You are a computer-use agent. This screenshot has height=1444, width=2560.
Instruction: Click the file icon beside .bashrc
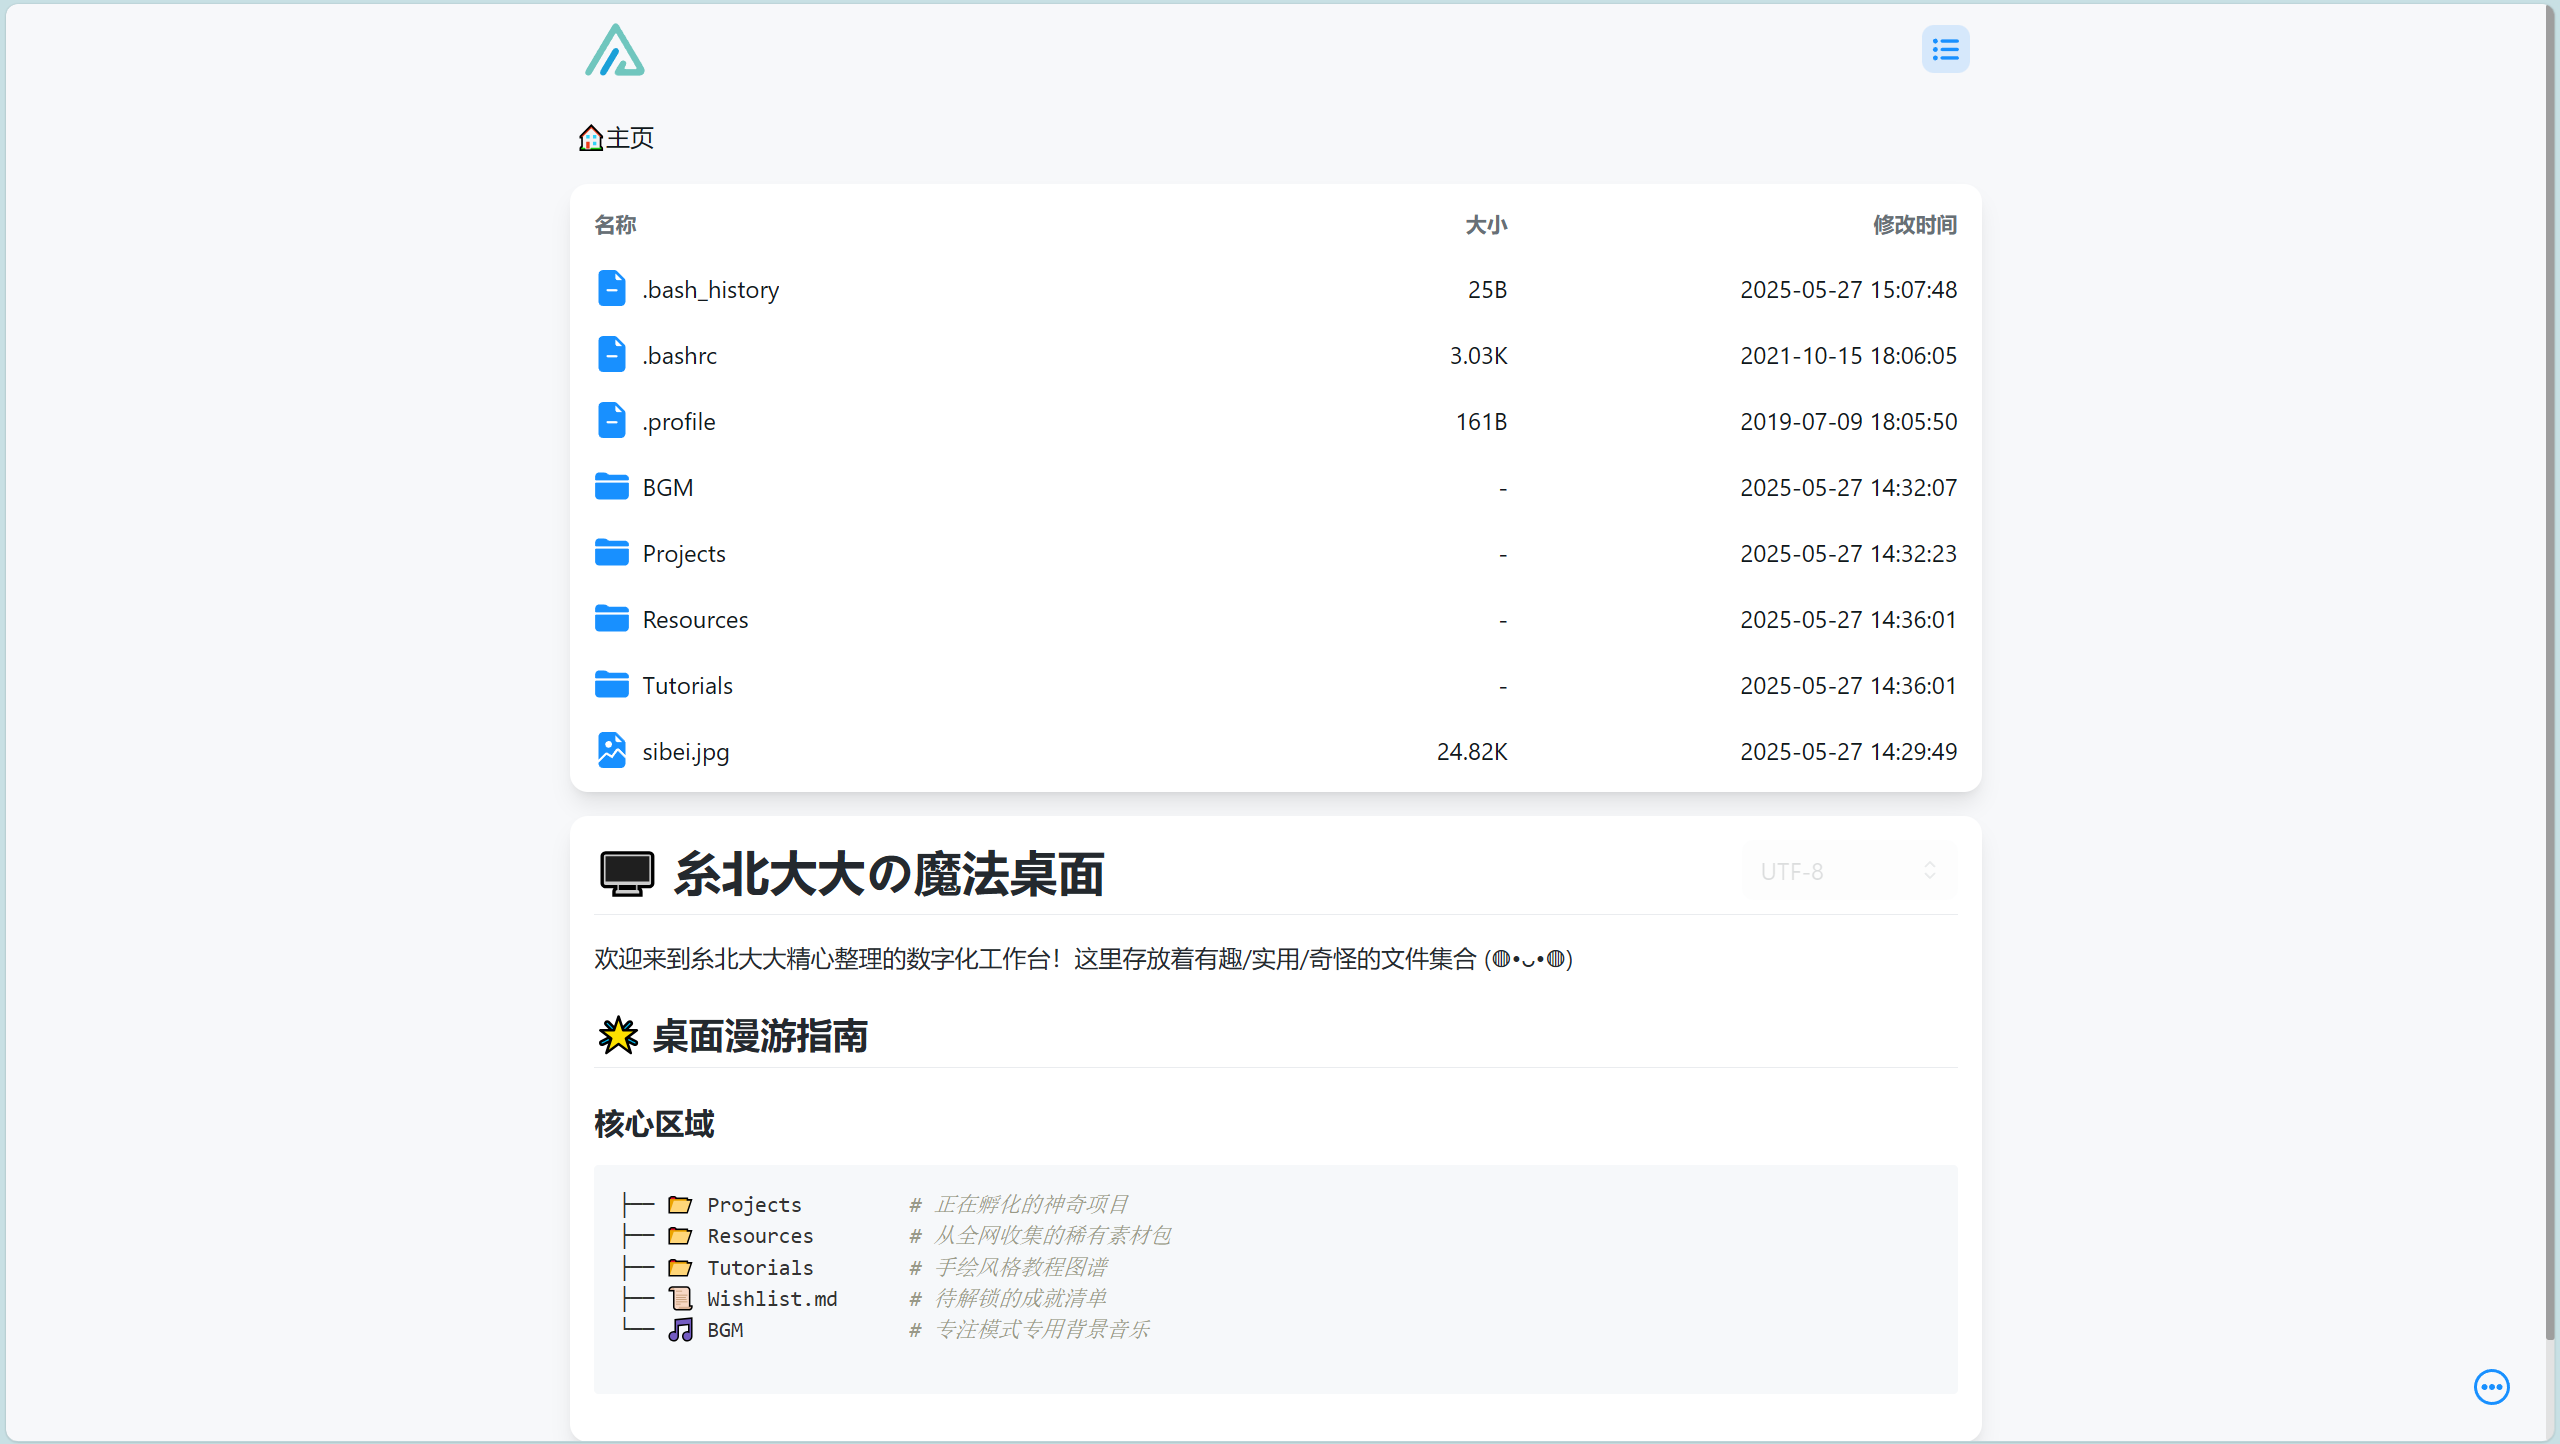[x=611, y=354]
